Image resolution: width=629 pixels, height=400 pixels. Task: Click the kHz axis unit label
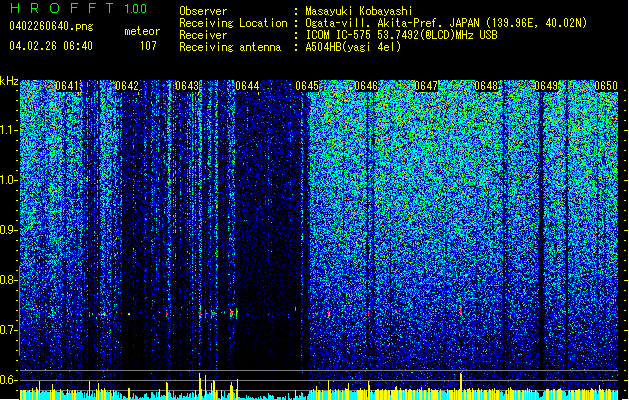[x=9, y=81]
